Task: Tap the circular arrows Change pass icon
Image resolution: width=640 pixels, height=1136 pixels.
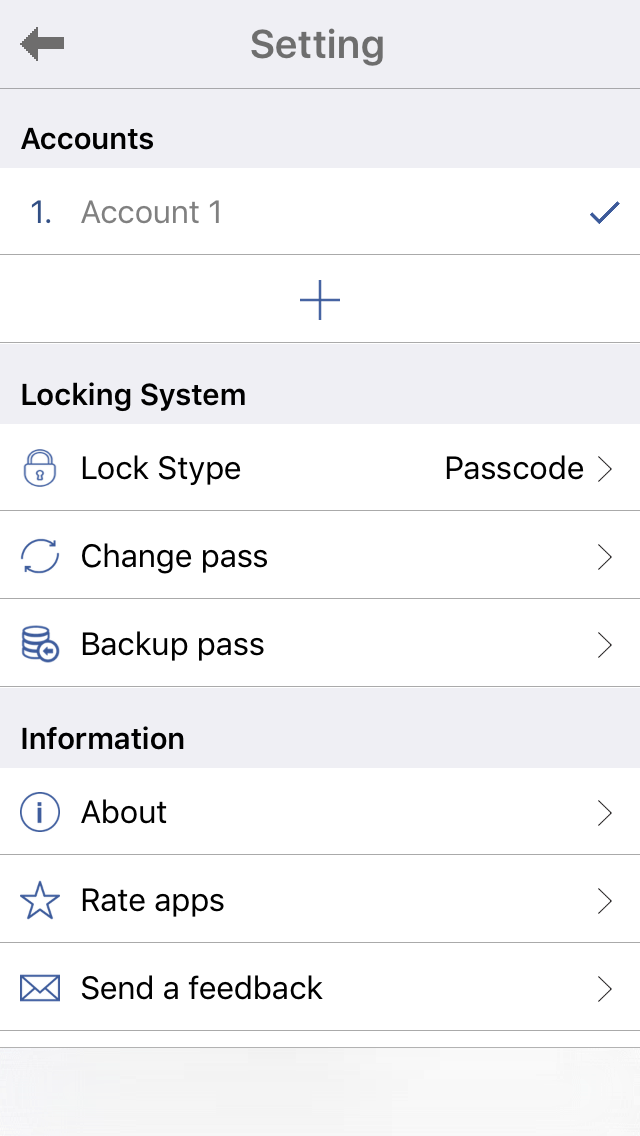Action: 40,556
